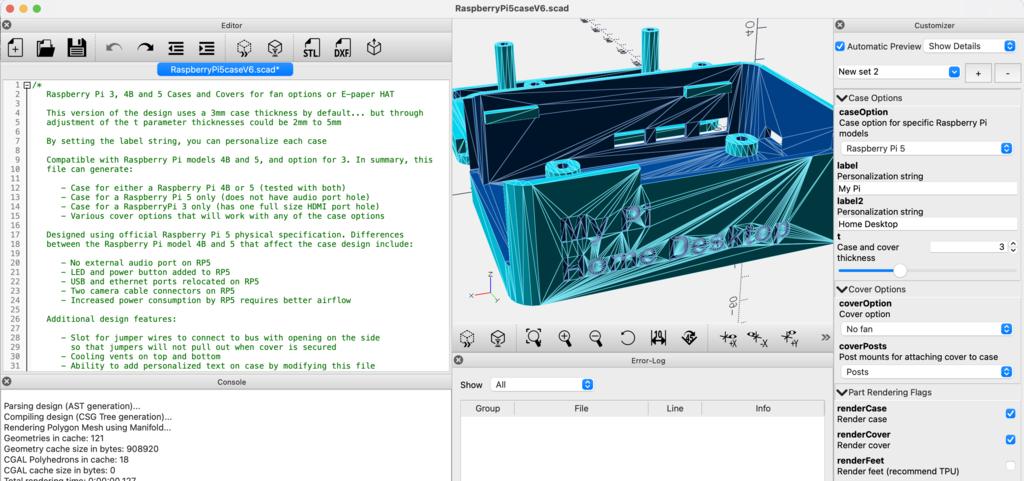This screenshot has height=481, width=1024.
Task: Click console line 'Geometries in cache: 121'
Action: click(x=54, y=438)
